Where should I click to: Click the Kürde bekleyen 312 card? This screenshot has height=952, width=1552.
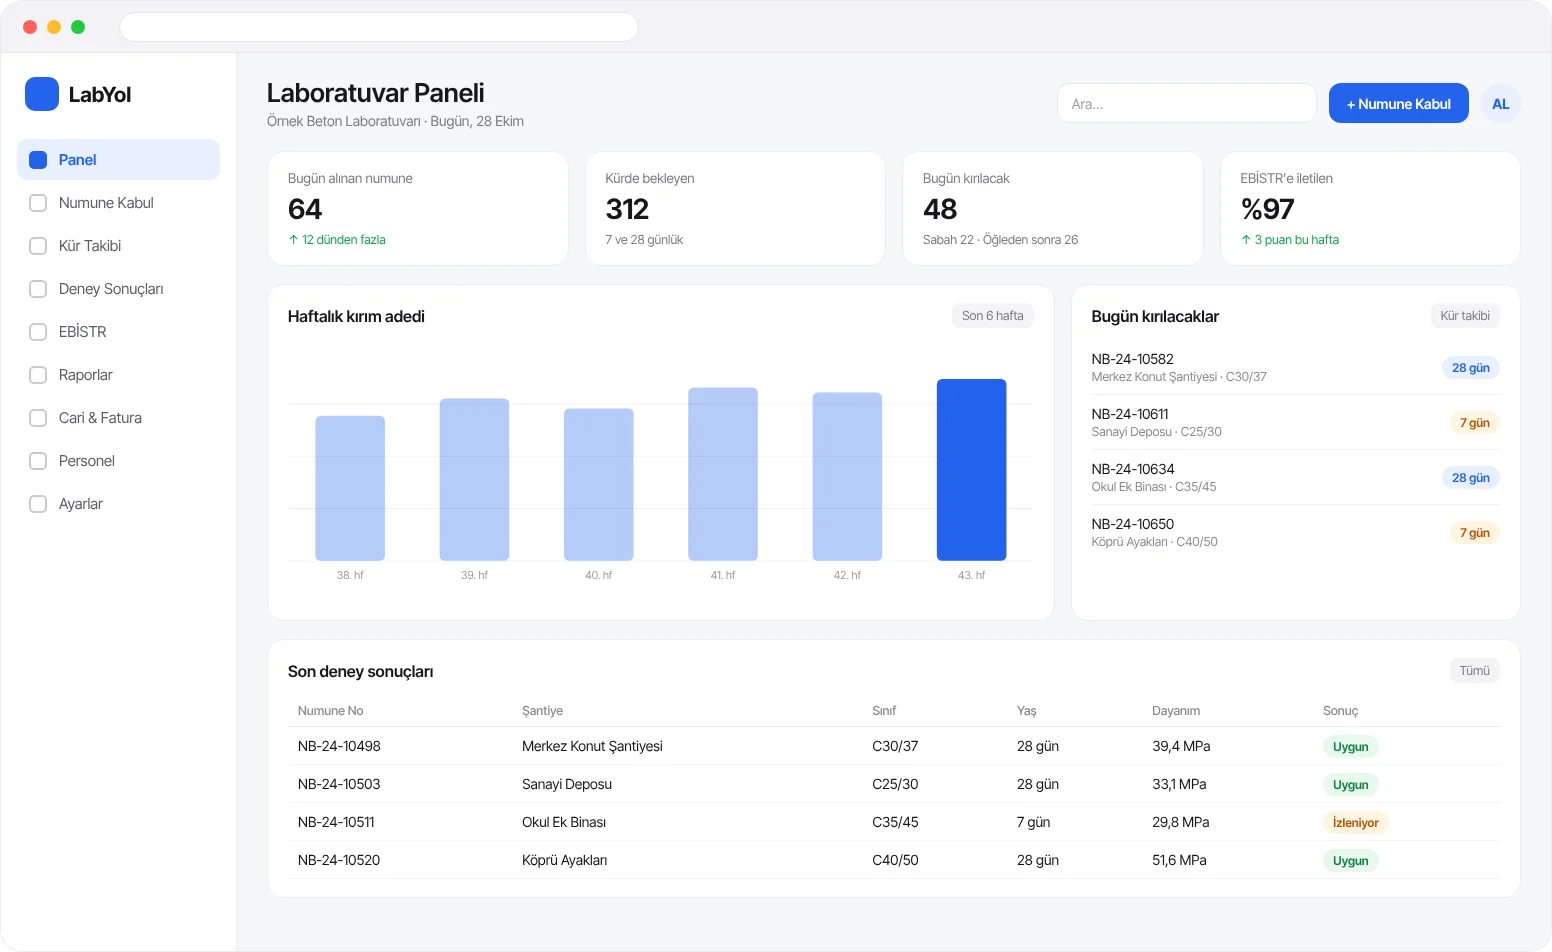click(735, 208)
